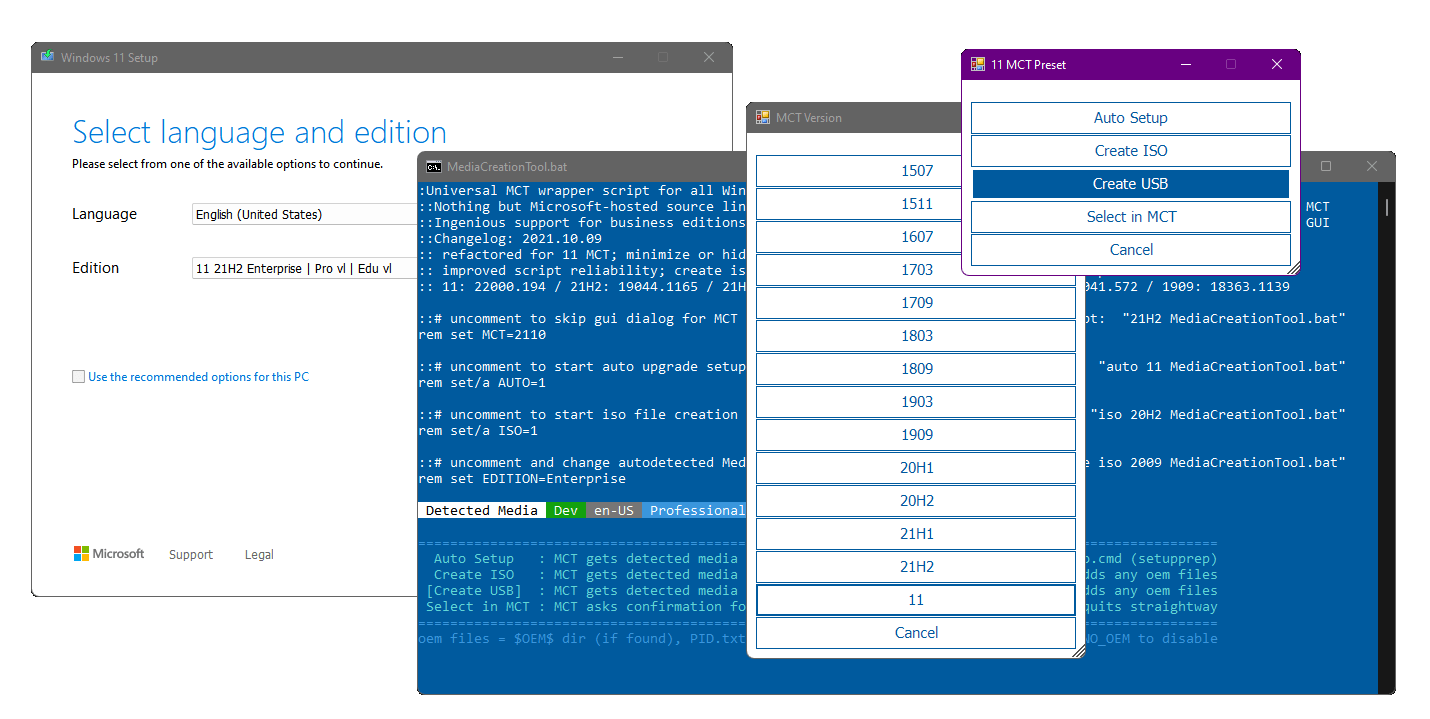The height and width of the screenshot is (719, 1430).
Task: Click the Support link
Action: click(x=190, y=553)
